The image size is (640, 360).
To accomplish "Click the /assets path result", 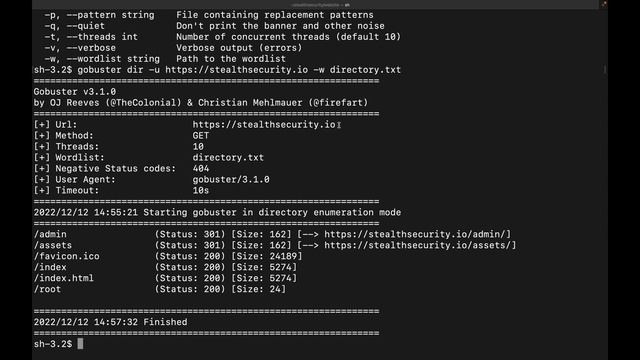I will point(53,245).
